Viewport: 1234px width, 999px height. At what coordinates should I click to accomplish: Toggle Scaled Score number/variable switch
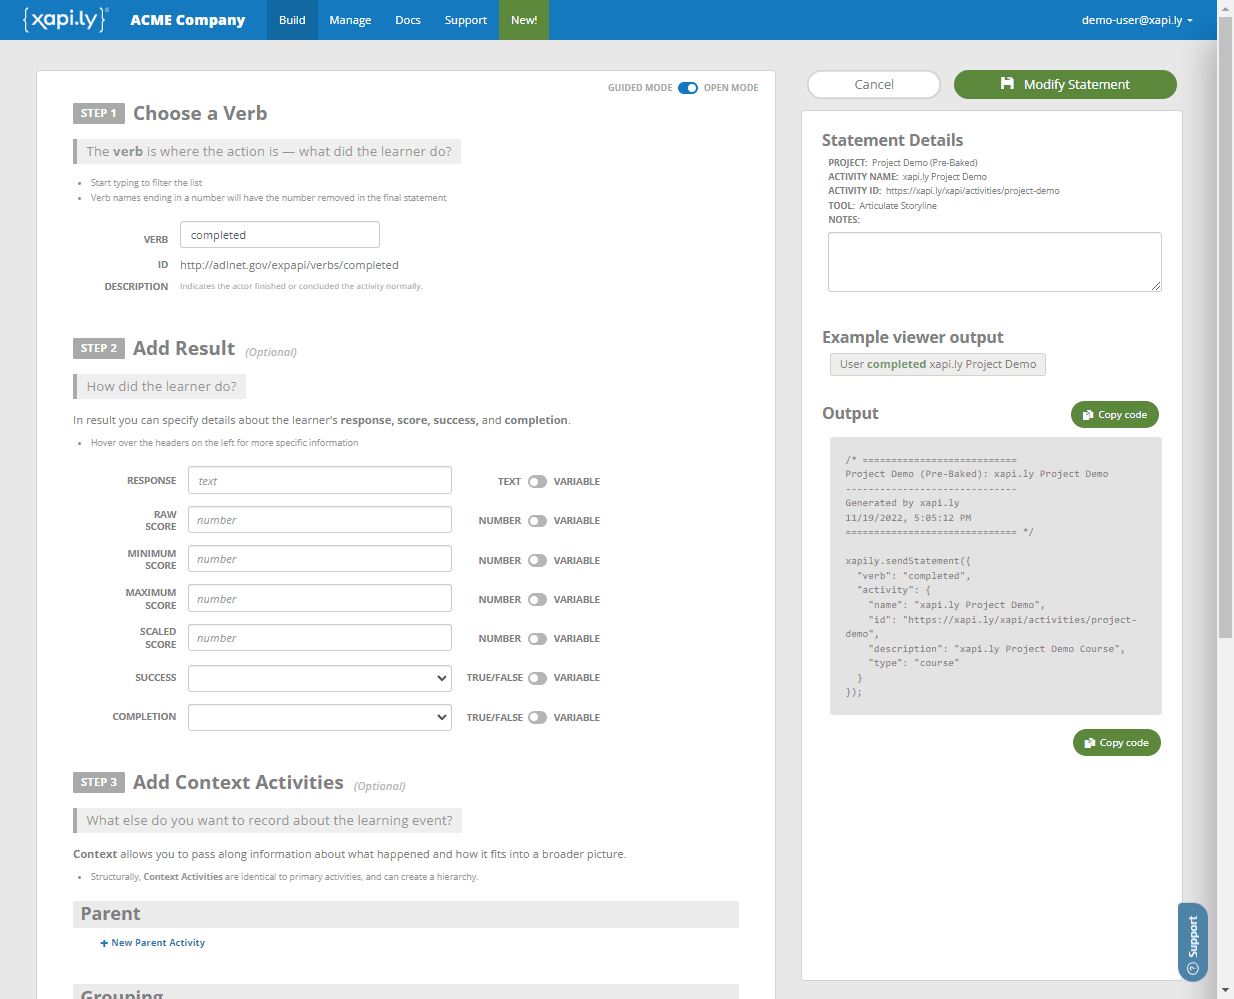pos(537,639)
